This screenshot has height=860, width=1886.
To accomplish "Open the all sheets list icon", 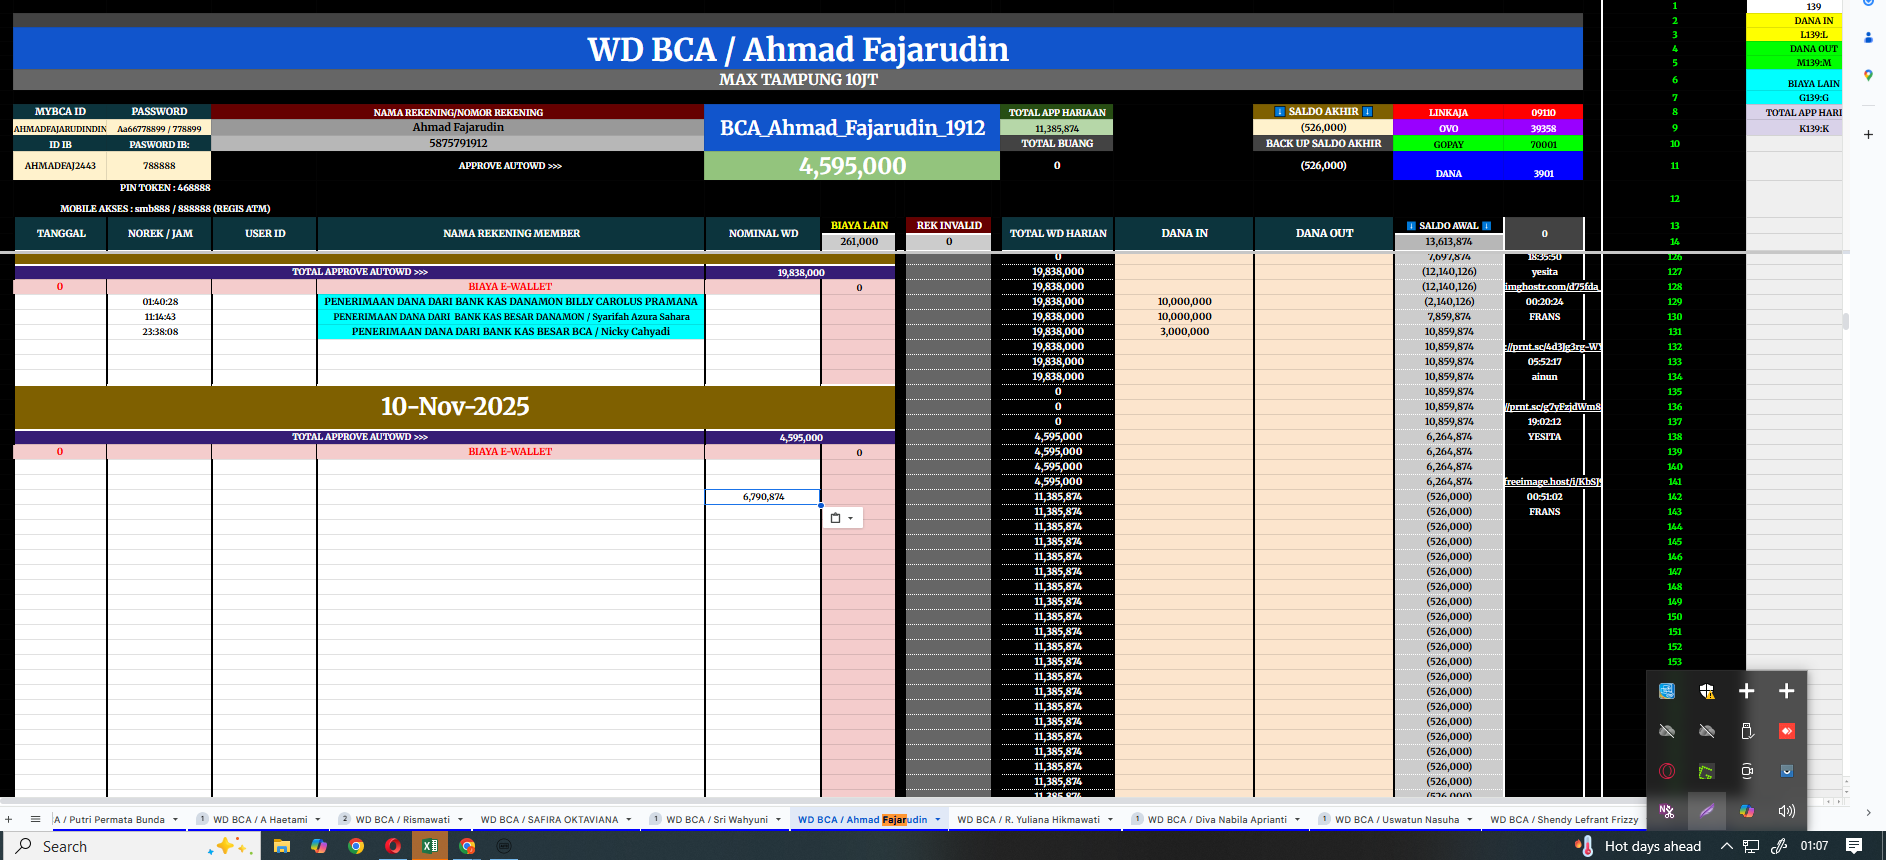I will 35,819.
